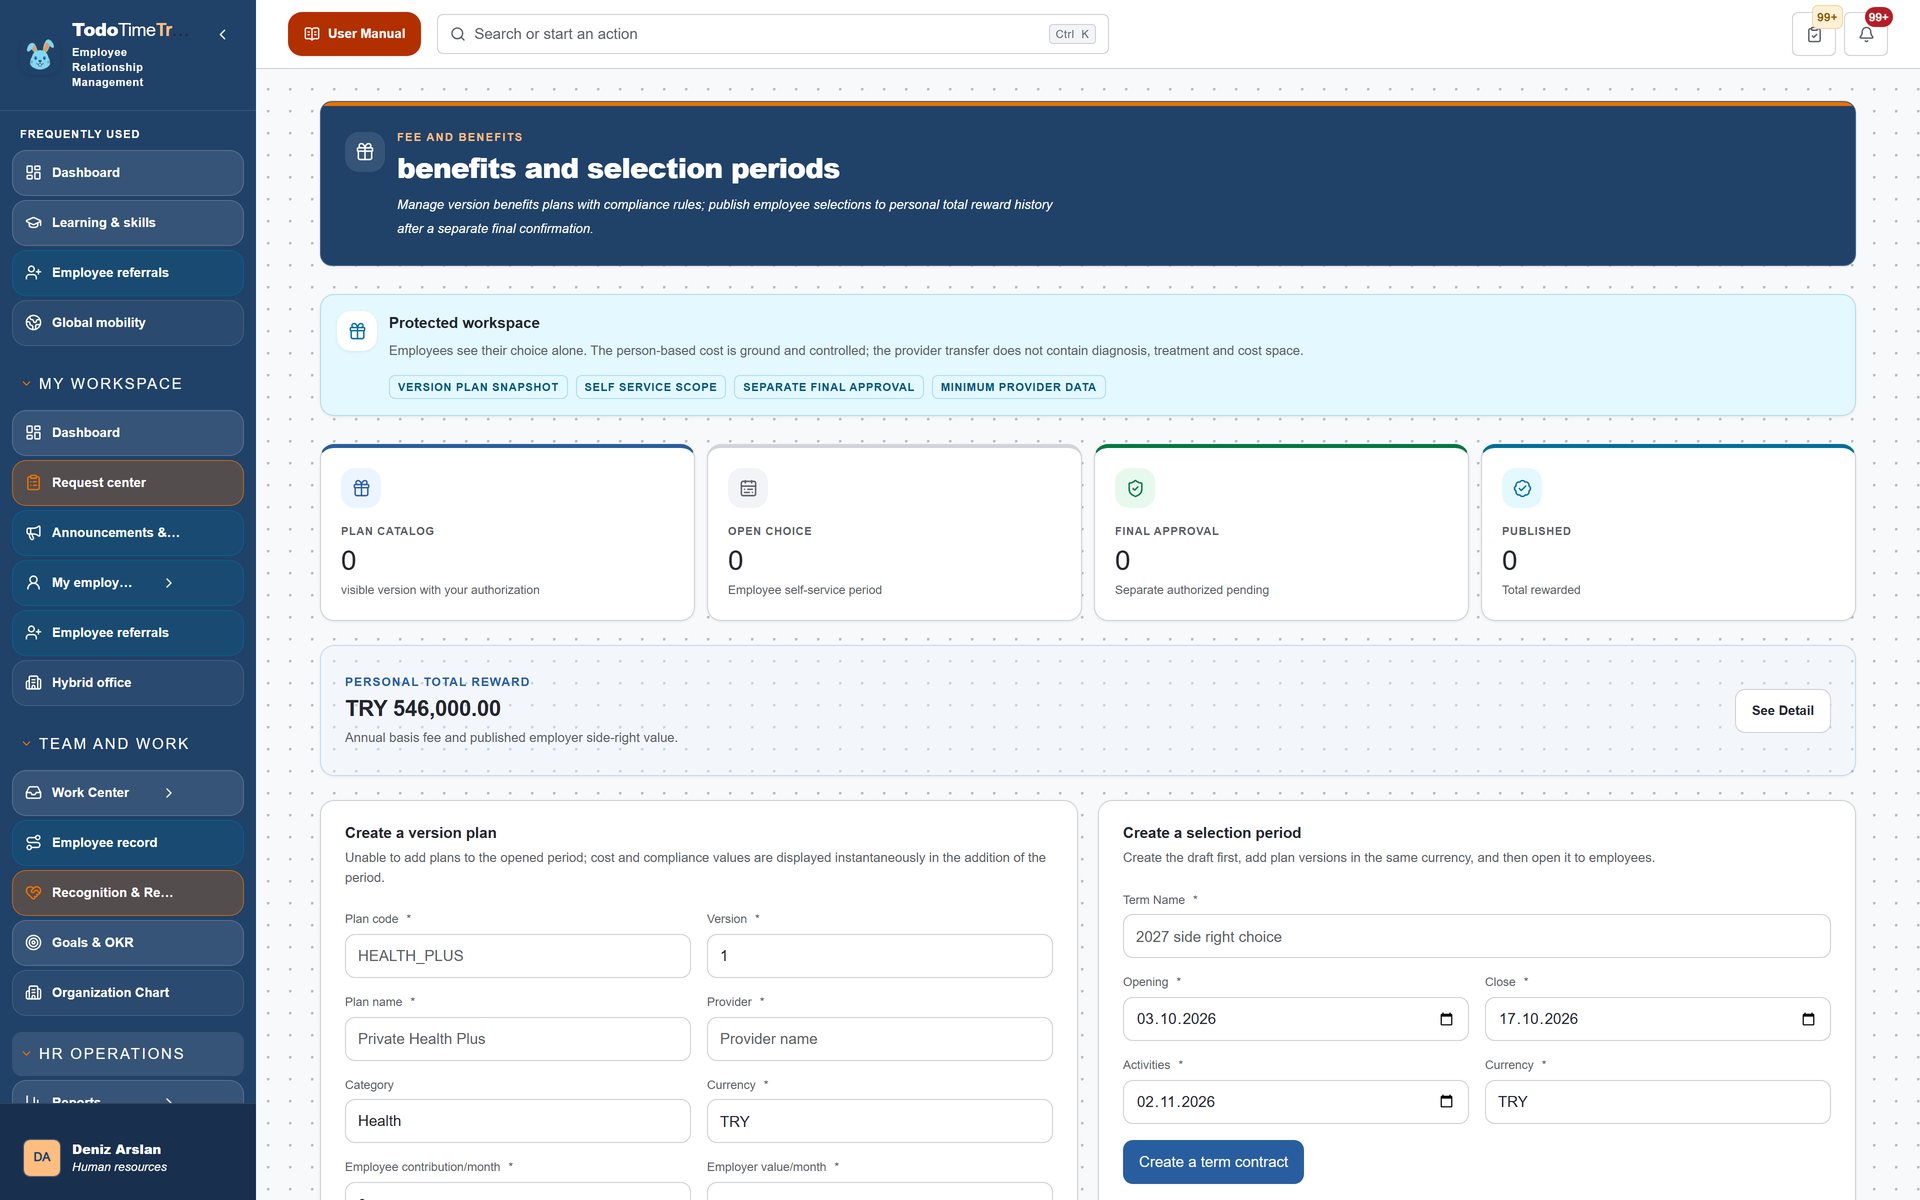Open Request center in sidebar
The width and height of the screenshot is (1920, 1200).
pyautogui.click(x=128, y=483)
